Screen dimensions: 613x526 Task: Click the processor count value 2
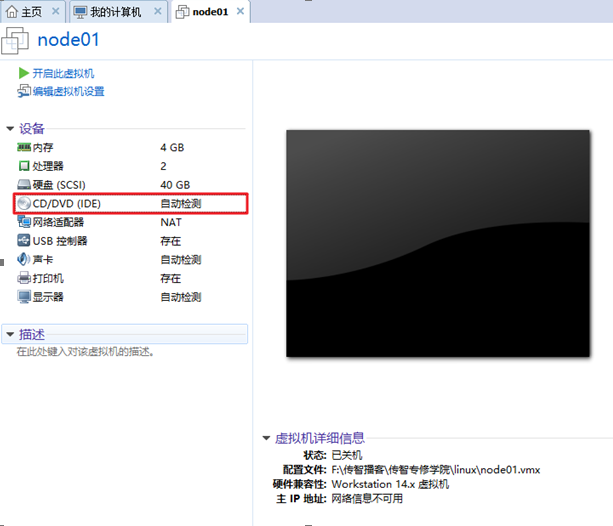(x=163, y=166)
